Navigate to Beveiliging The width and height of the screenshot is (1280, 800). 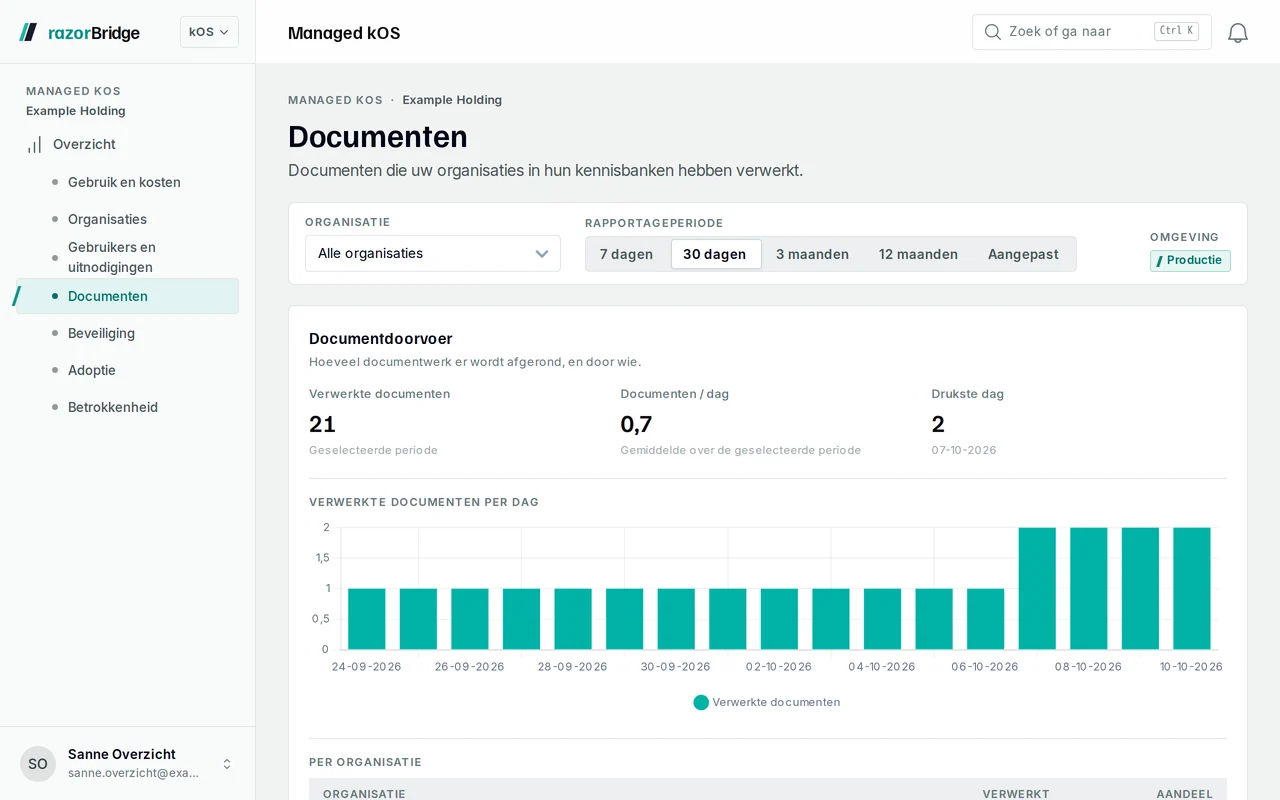(127, 333)
